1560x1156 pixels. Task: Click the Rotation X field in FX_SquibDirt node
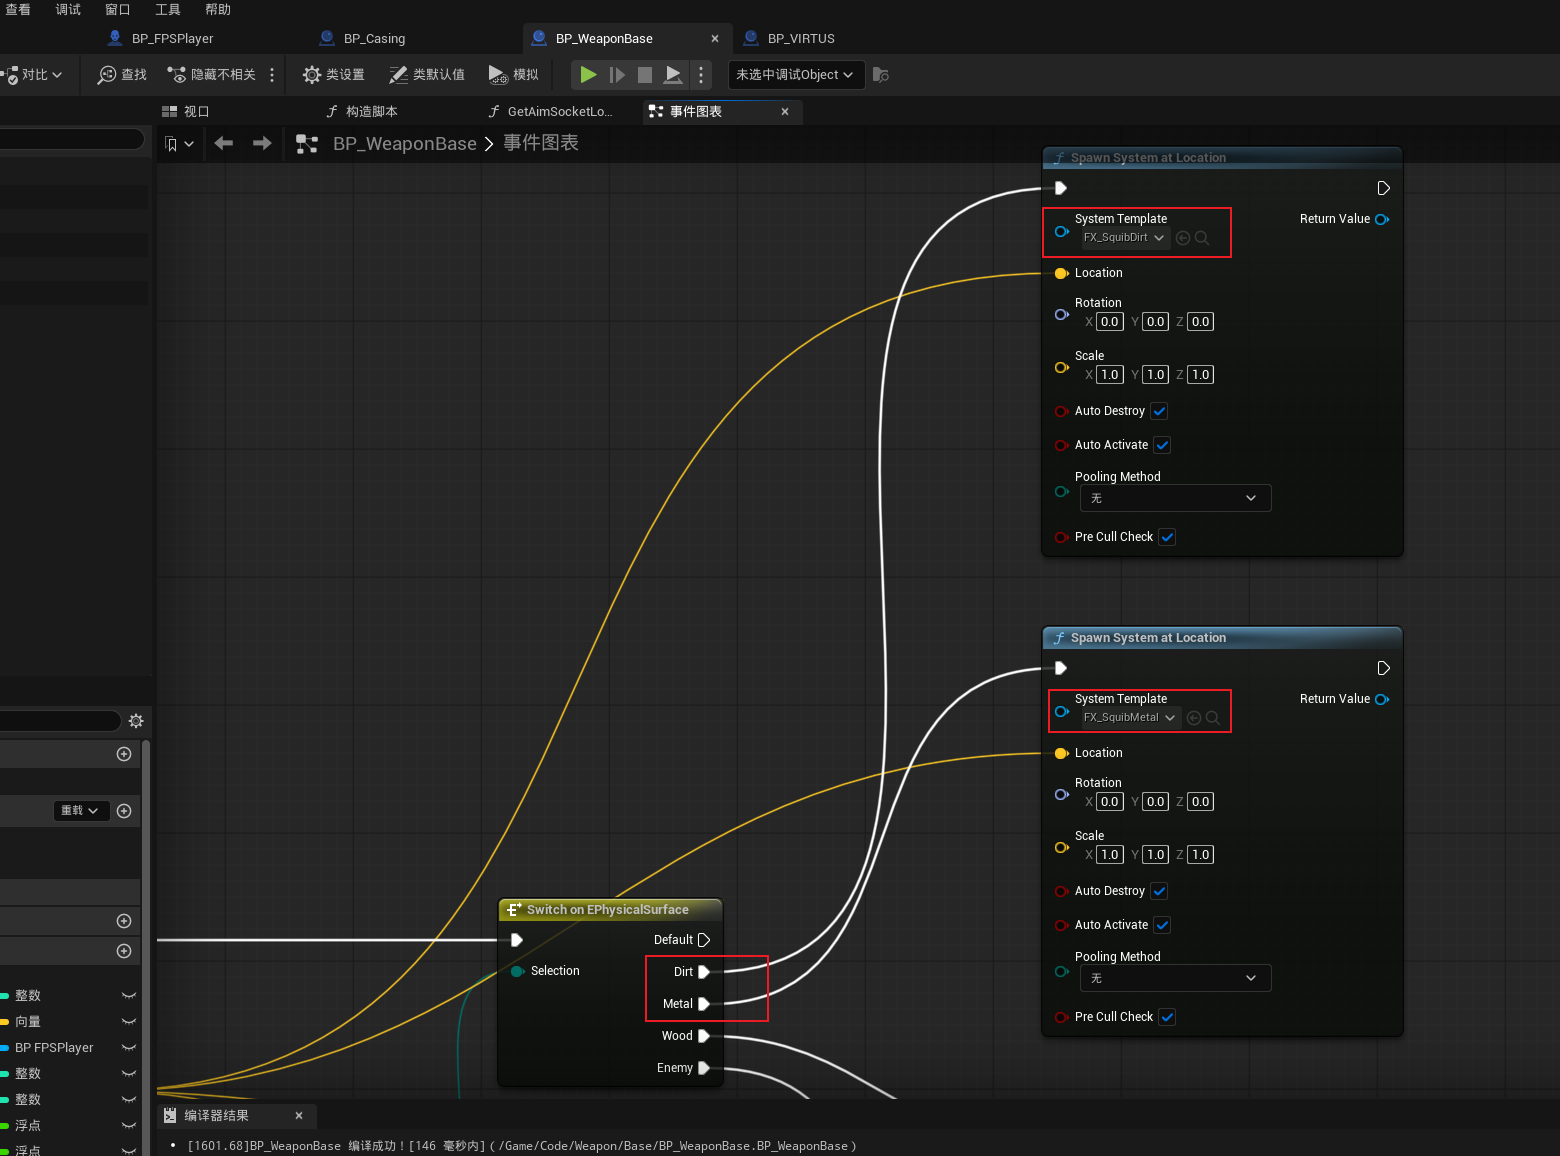click(1110, 322)
